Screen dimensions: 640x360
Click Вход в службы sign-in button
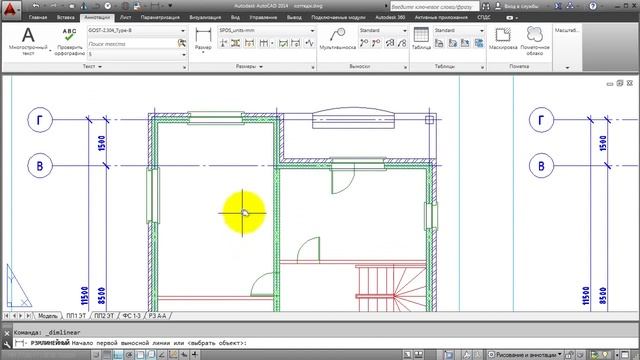tap(518, 6)
